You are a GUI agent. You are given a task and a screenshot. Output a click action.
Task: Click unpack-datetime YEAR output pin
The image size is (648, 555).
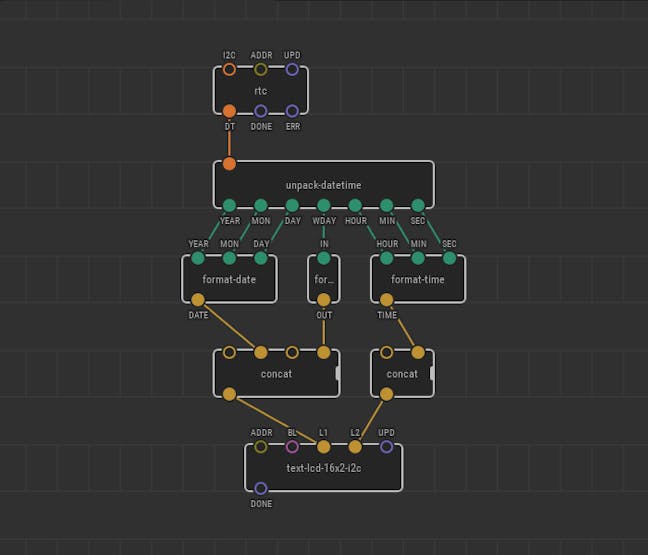pos(229,205)
